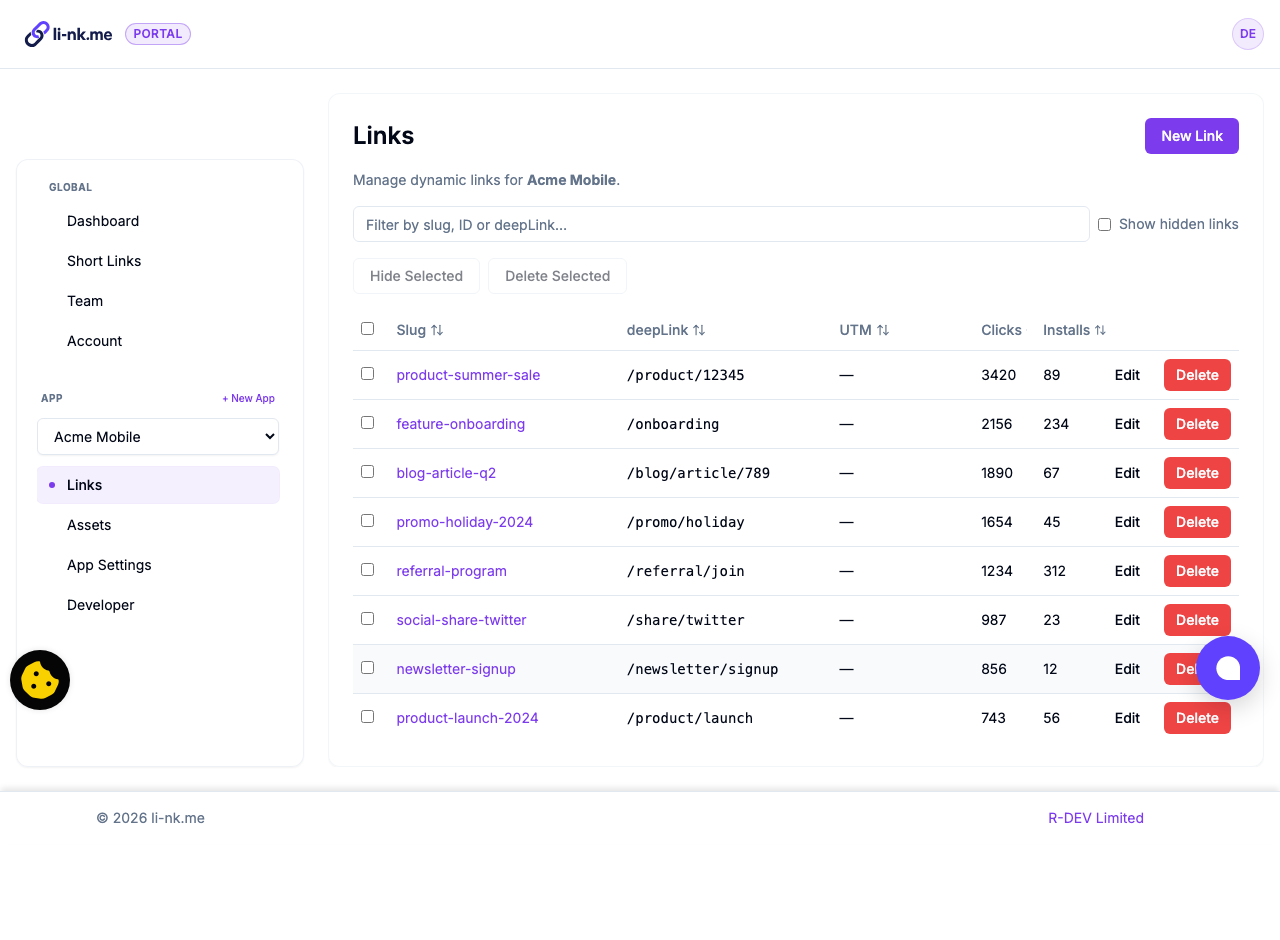Click the /referral/join deepLink value
1280x940 pixels.
point(686,571)
